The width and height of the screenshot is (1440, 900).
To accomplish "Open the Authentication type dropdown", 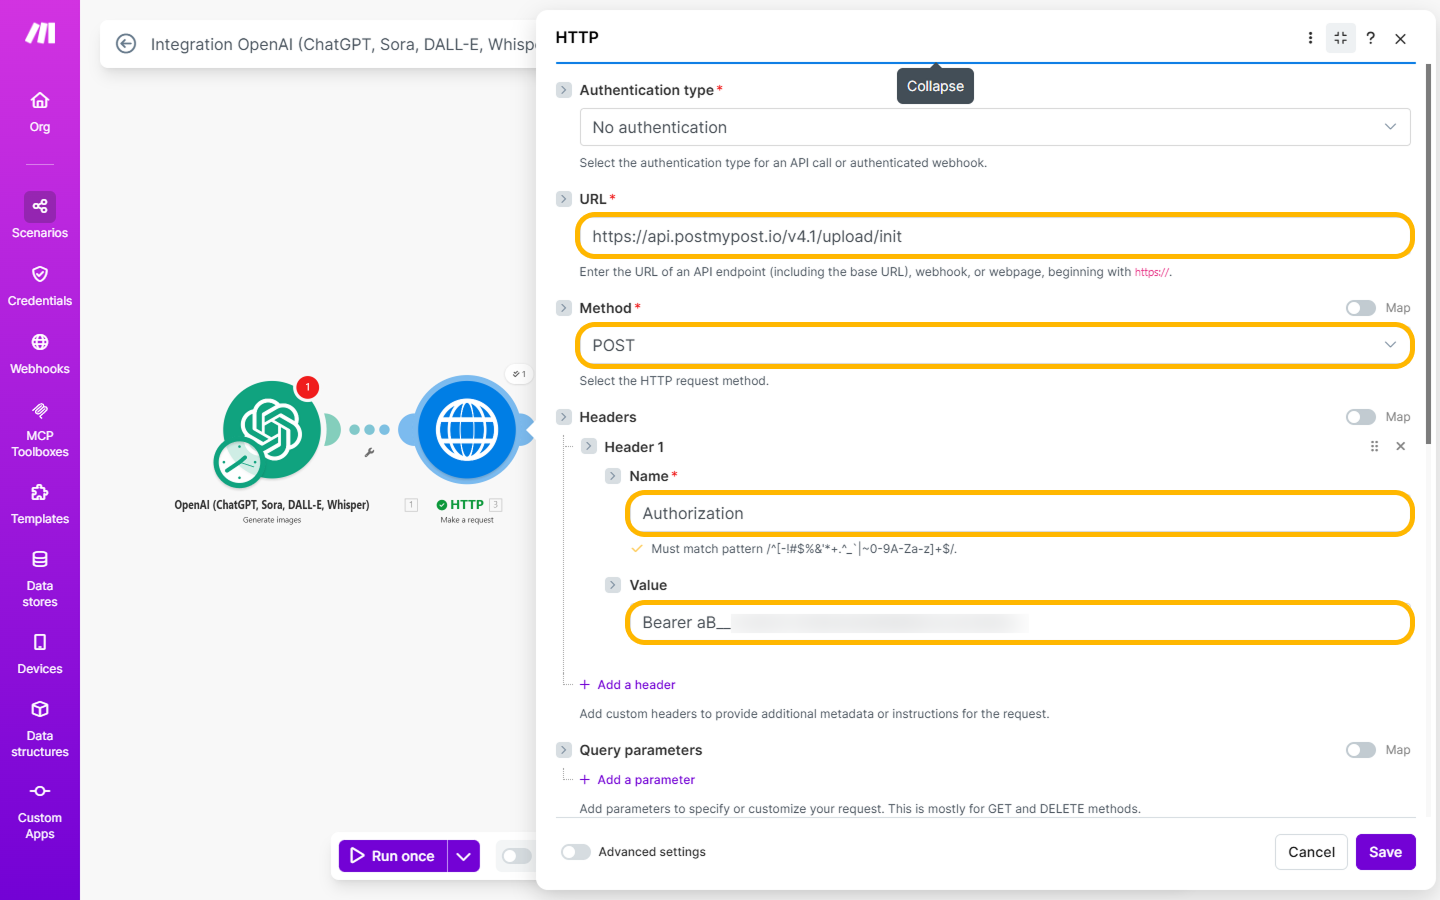I will coord(994,127).
